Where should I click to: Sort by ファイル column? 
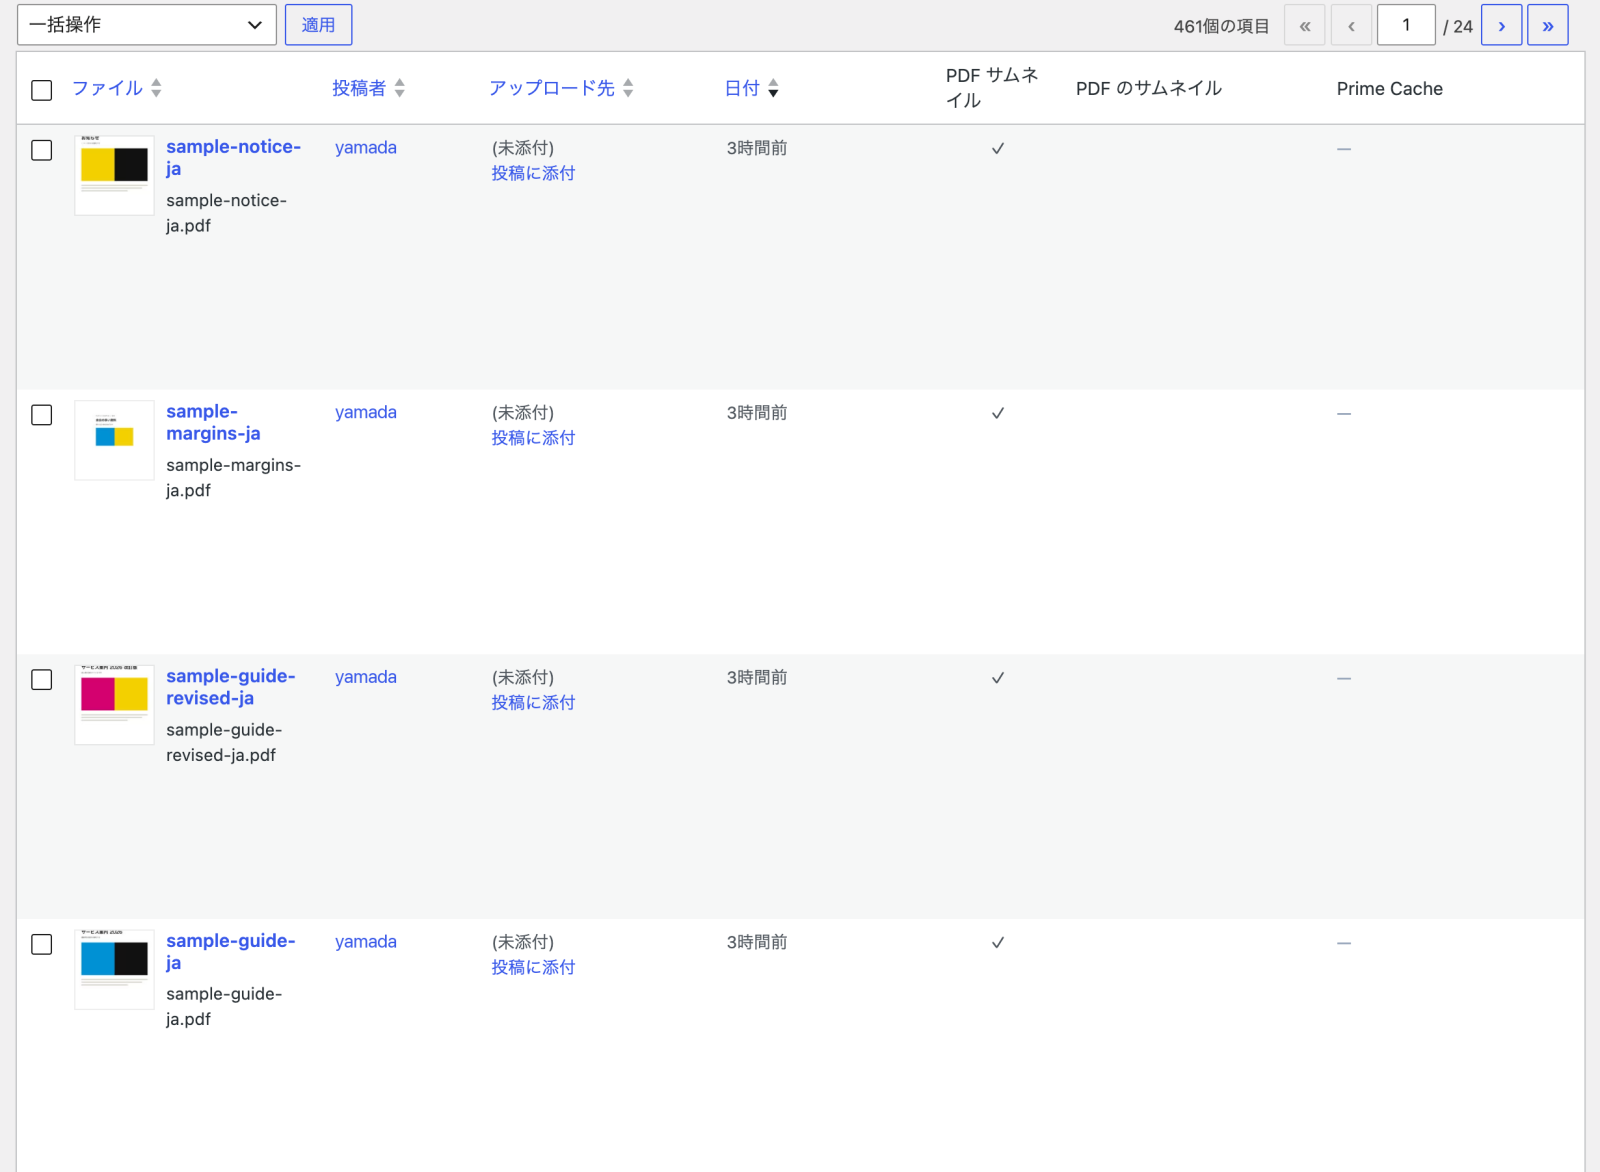(107, 88)
